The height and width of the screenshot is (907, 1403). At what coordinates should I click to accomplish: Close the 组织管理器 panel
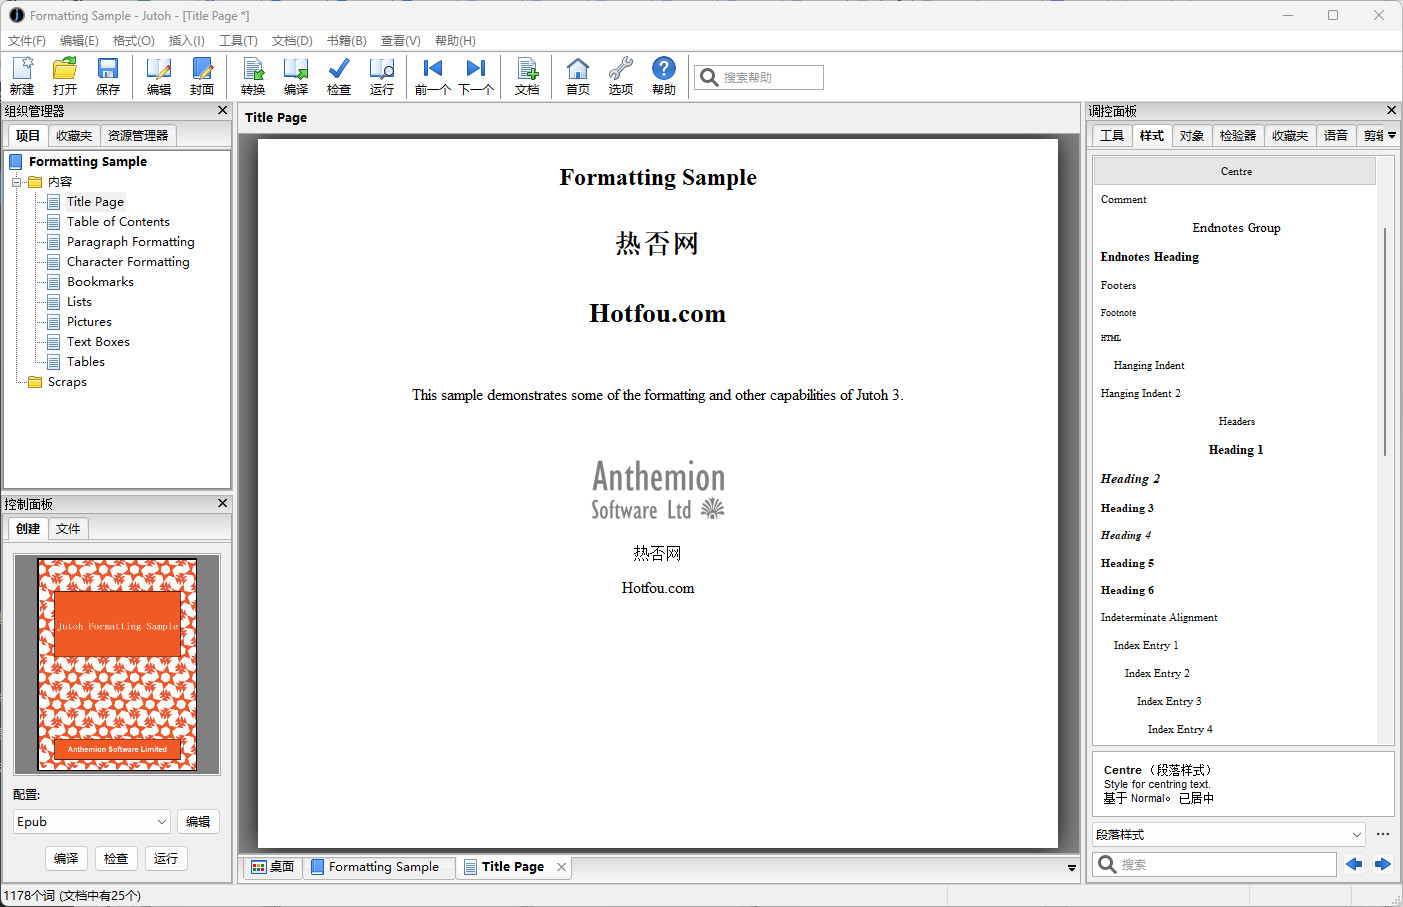point(222,110)
